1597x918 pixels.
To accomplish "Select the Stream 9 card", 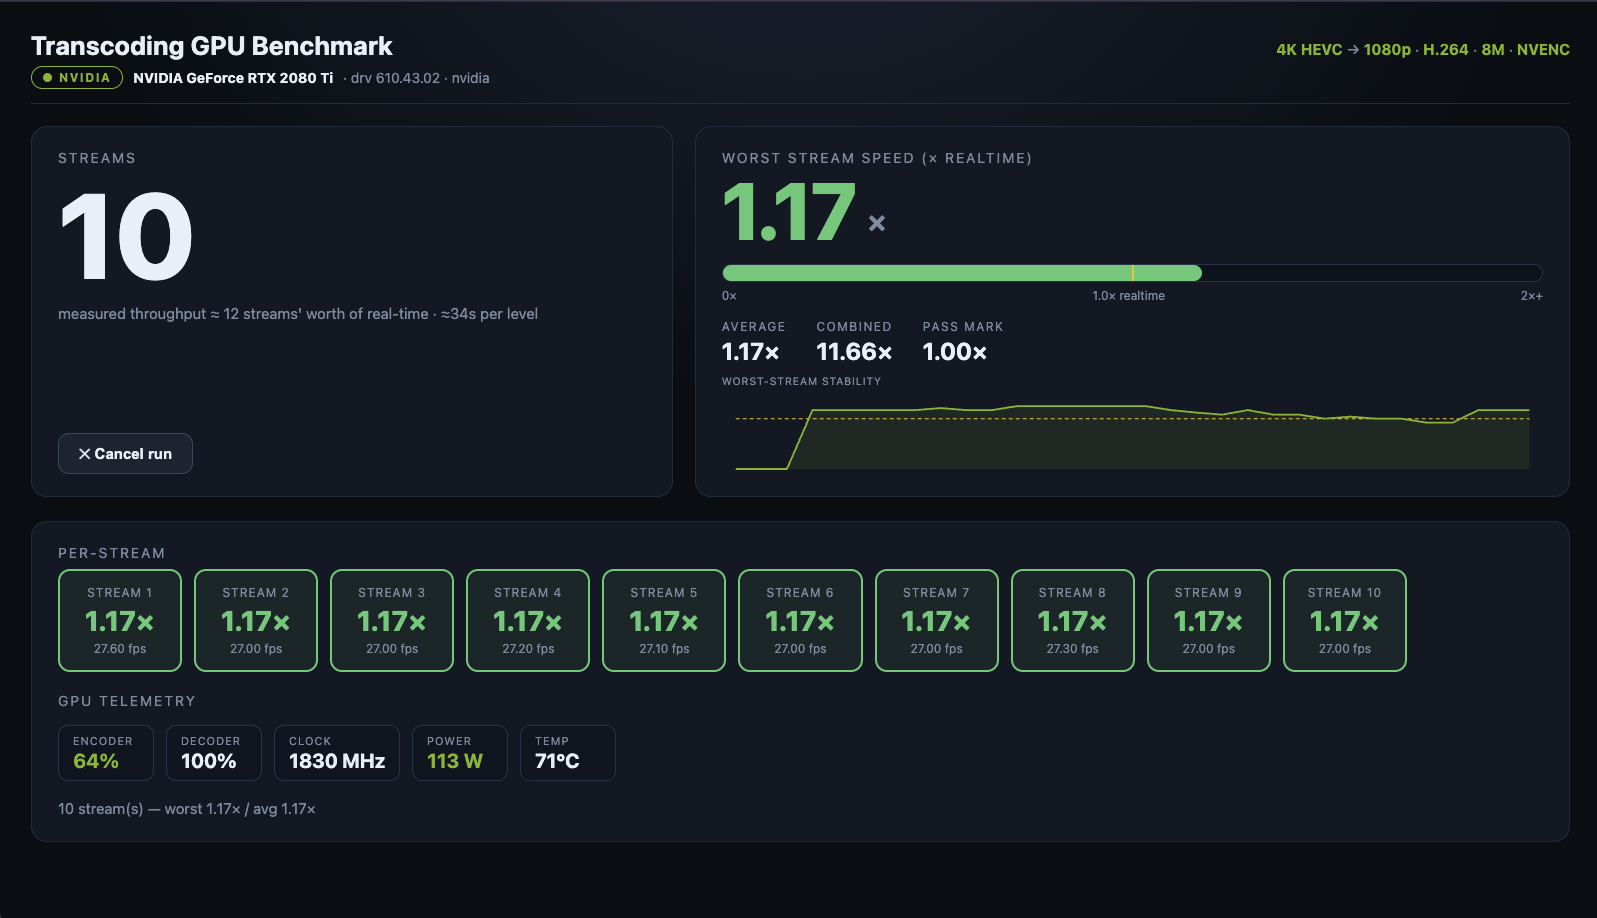I will [x=1209, y=620].
